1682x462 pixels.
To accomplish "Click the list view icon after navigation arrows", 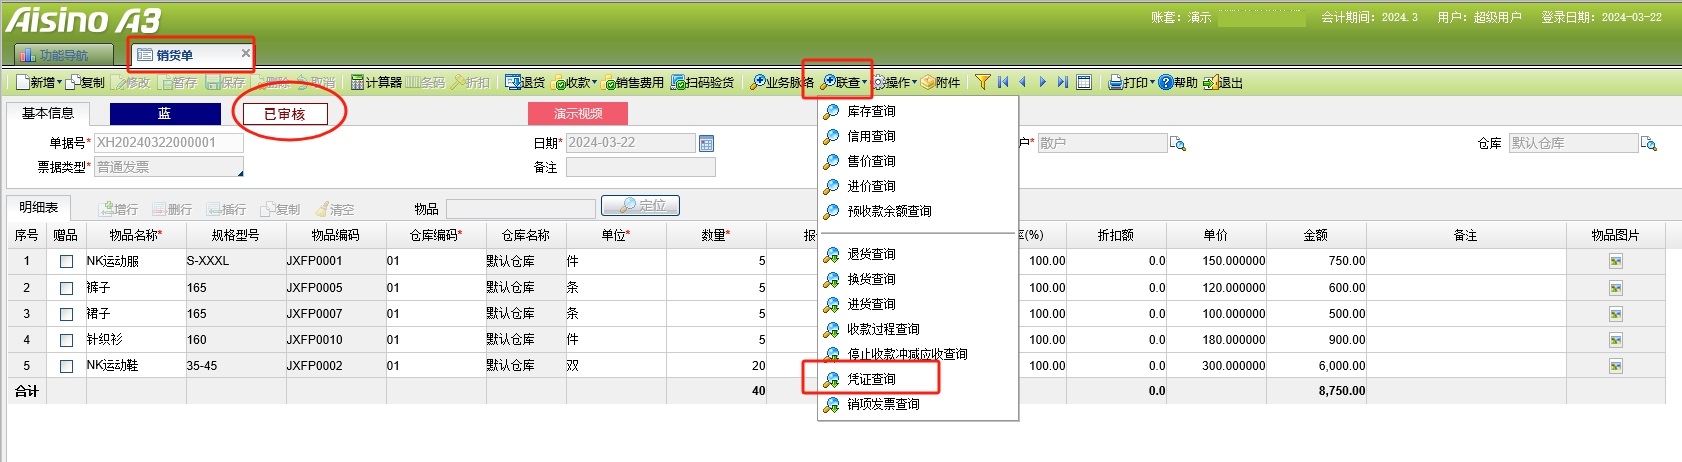I will point(1083,83).
